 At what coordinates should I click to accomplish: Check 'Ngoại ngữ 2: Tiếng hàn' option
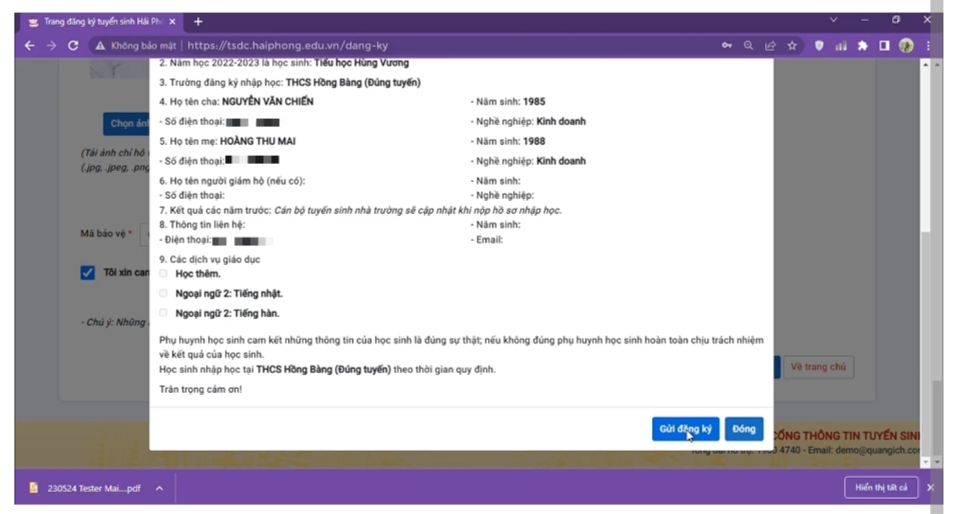164,313
